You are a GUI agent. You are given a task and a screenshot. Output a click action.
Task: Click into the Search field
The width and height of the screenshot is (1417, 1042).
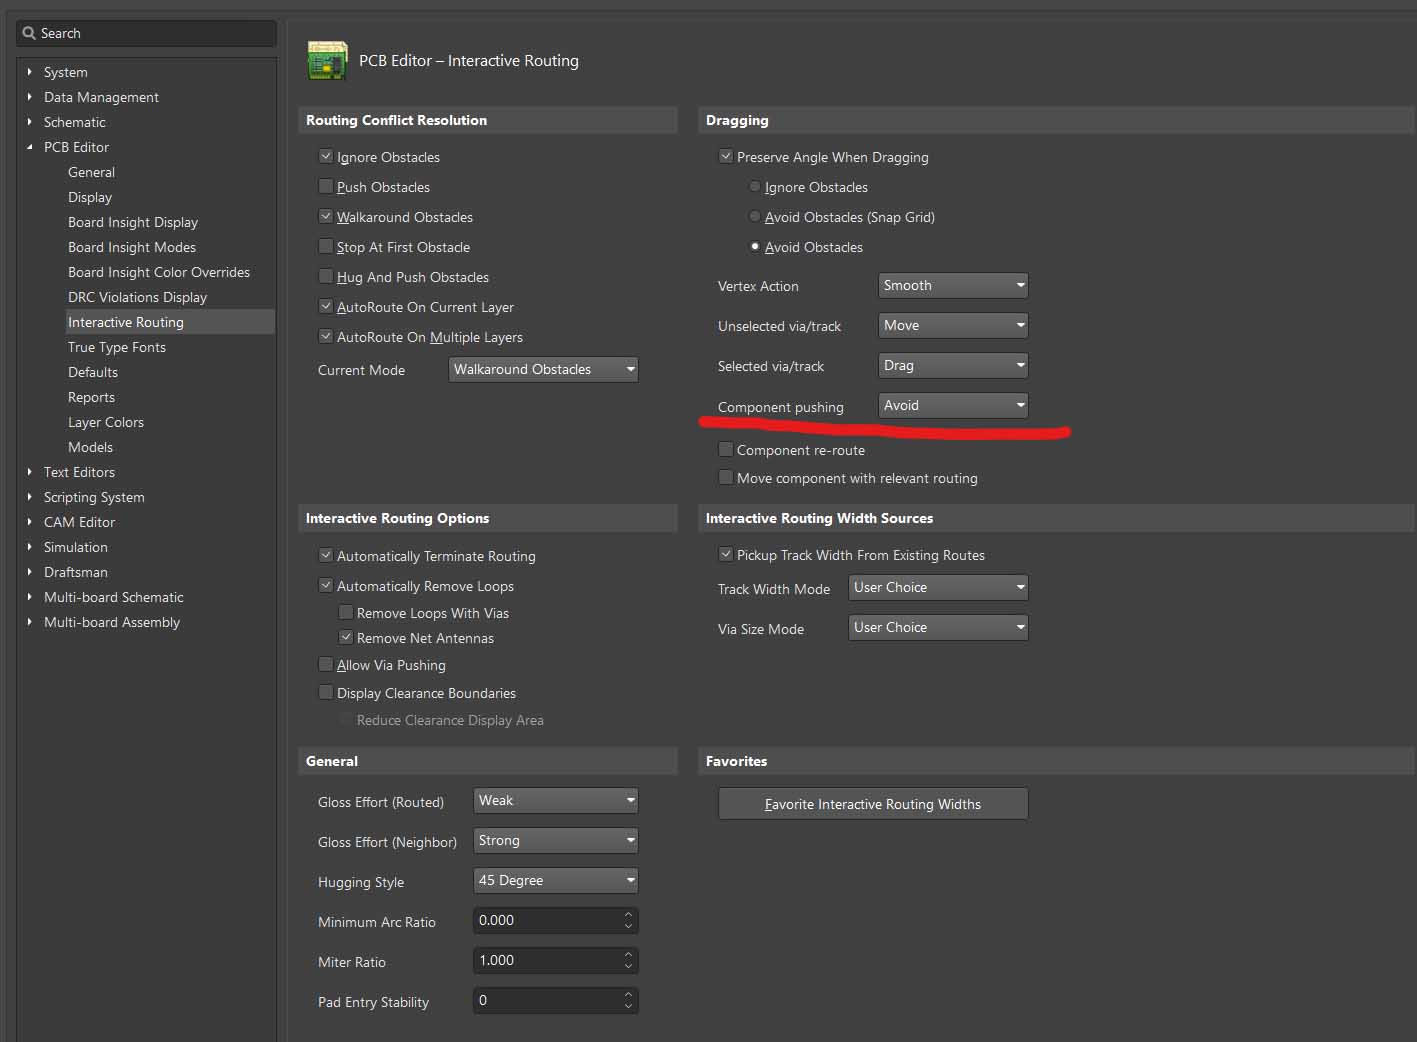point(150,33)
